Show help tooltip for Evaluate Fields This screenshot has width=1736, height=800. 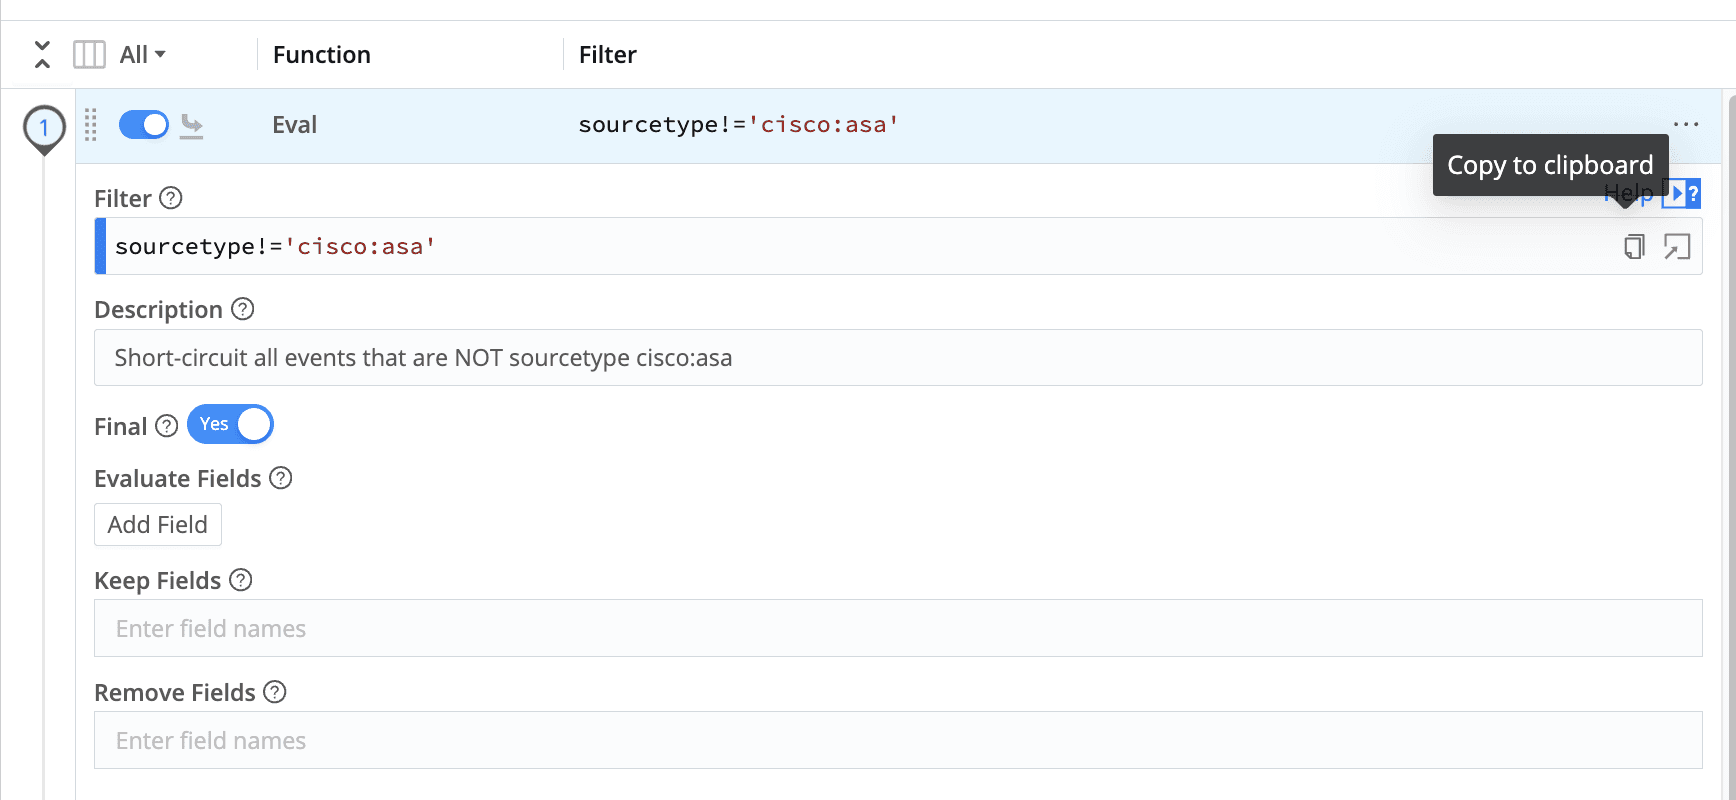point(281,478)
